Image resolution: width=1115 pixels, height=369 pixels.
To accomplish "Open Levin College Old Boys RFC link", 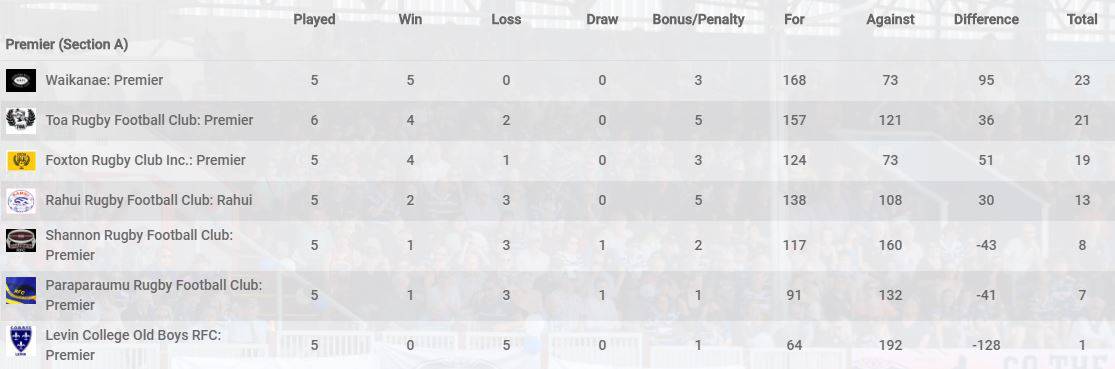I will point(134,345).
